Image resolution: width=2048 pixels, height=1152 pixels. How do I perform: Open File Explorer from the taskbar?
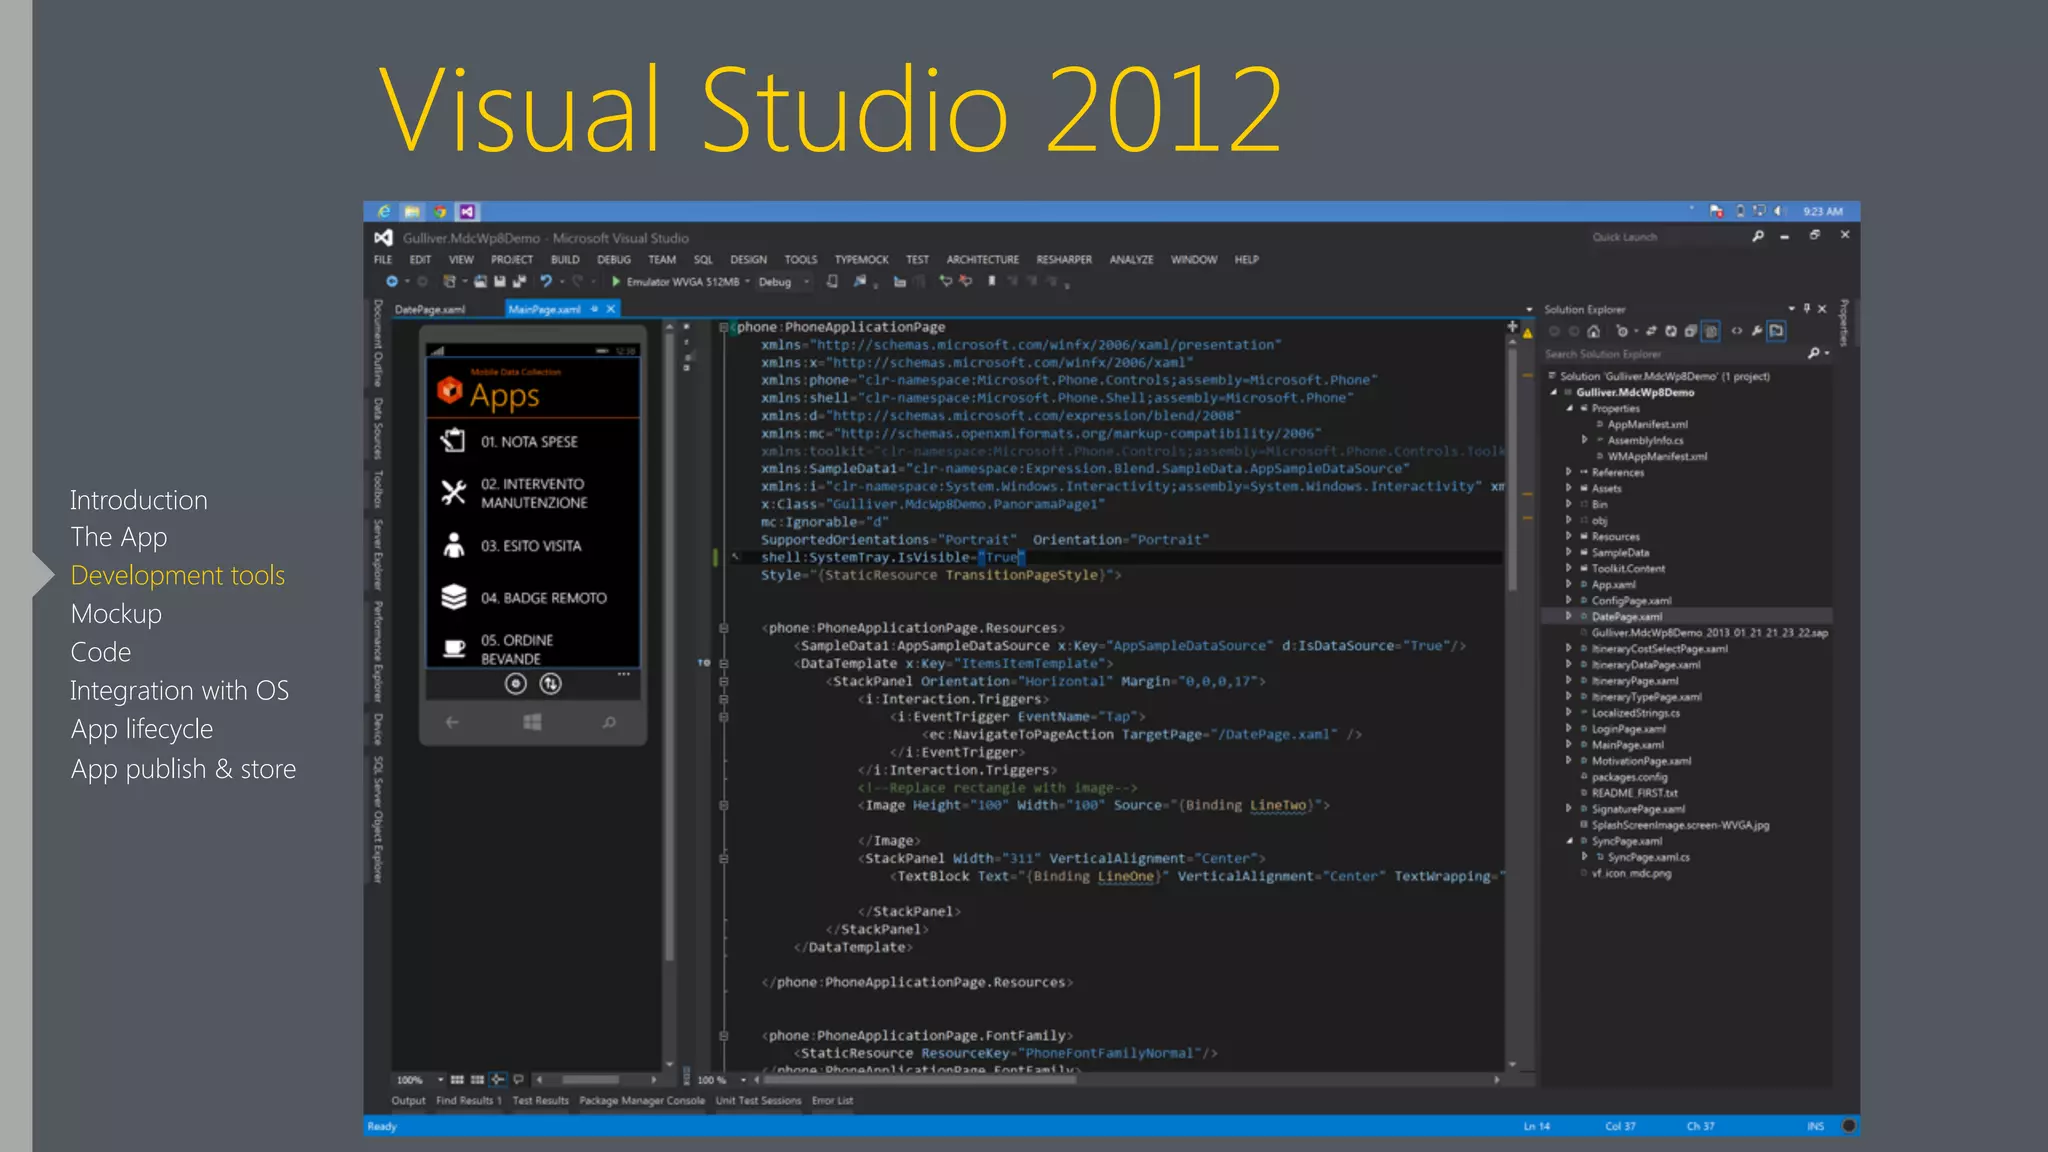click(x=412, y=211)
